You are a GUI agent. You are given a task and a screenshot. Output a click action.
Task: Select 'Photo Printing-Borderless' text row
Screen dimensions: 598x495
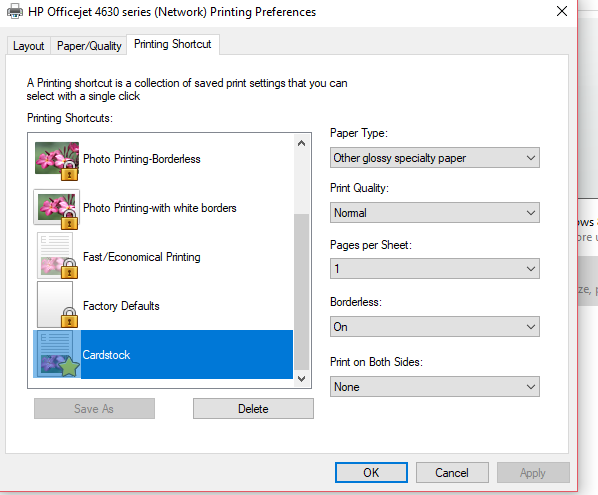coord(141,159)
